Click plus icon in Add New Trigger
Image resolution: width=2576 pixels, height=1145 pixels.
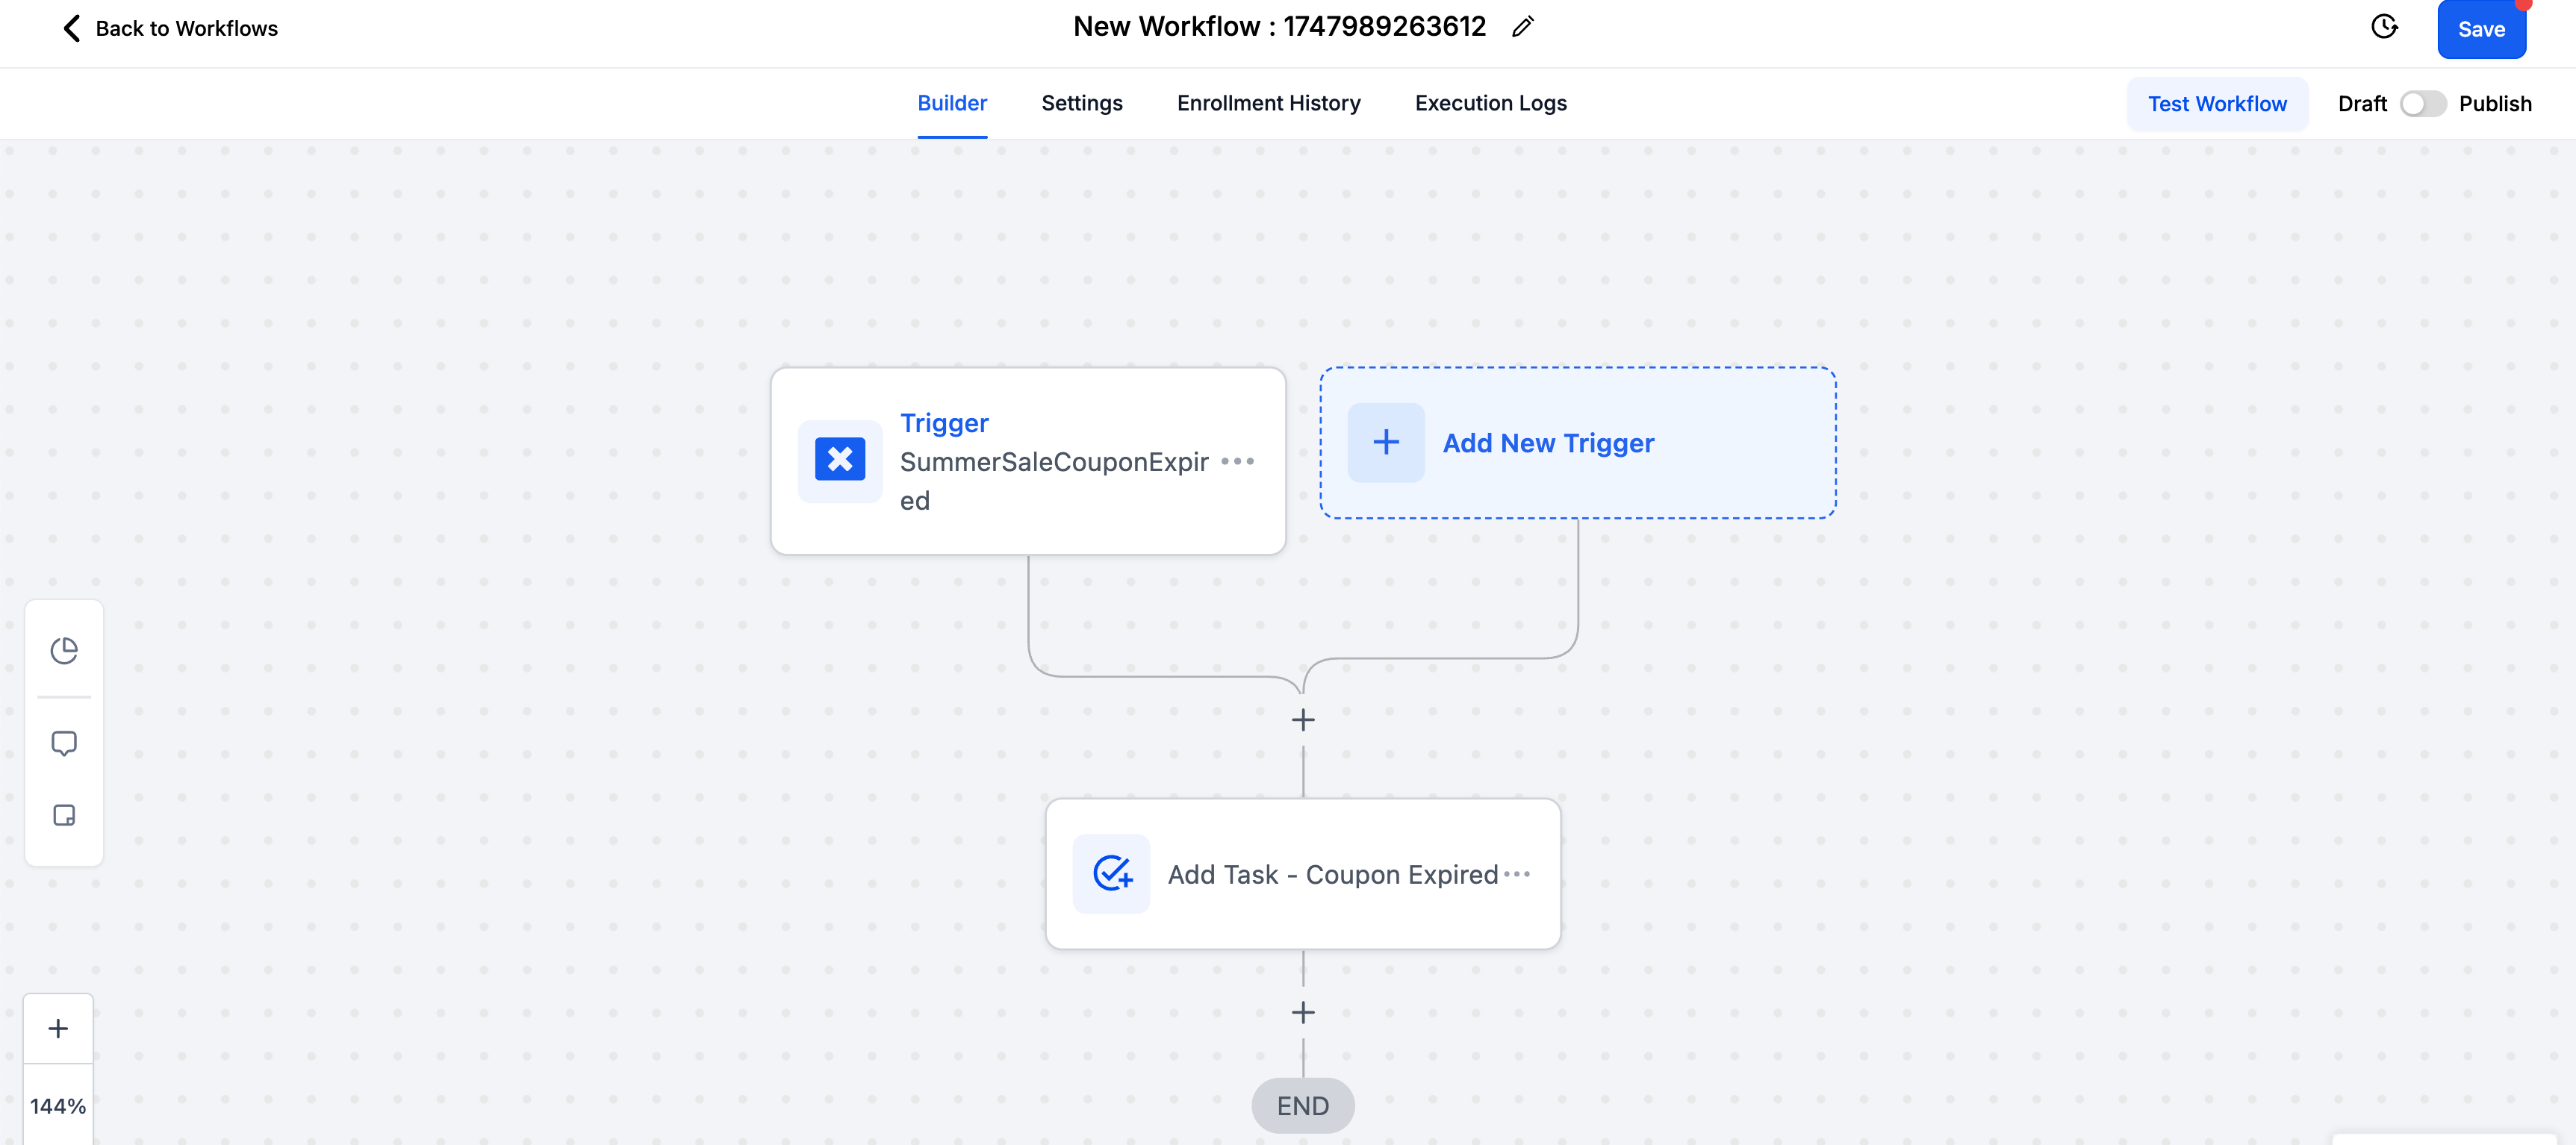[x=1386, y=442]
